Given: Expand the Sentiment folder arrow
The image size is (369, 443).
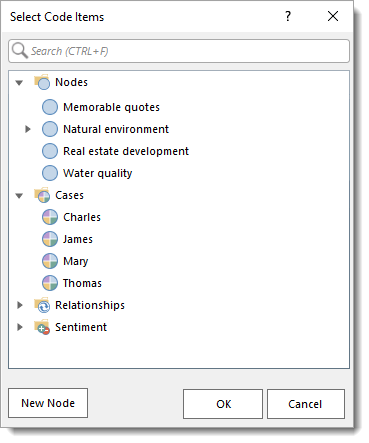Looking at the screenshot, I should [20, 327].
